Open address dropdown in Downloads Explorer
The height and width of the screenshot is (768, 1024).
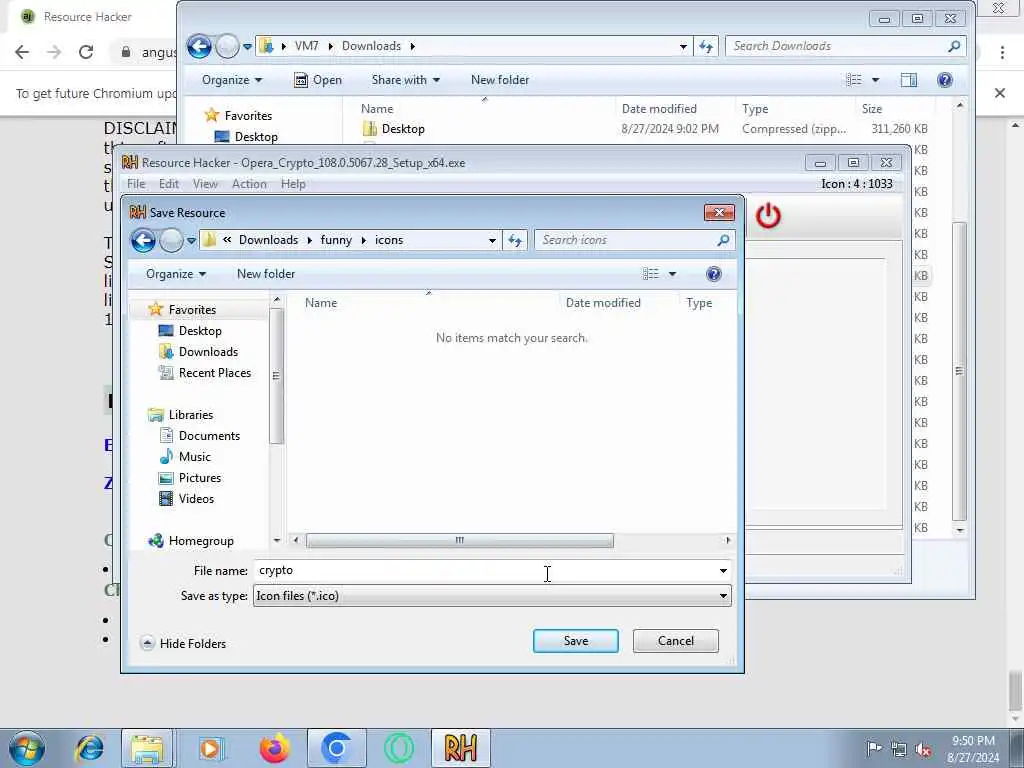click(683, 46)
